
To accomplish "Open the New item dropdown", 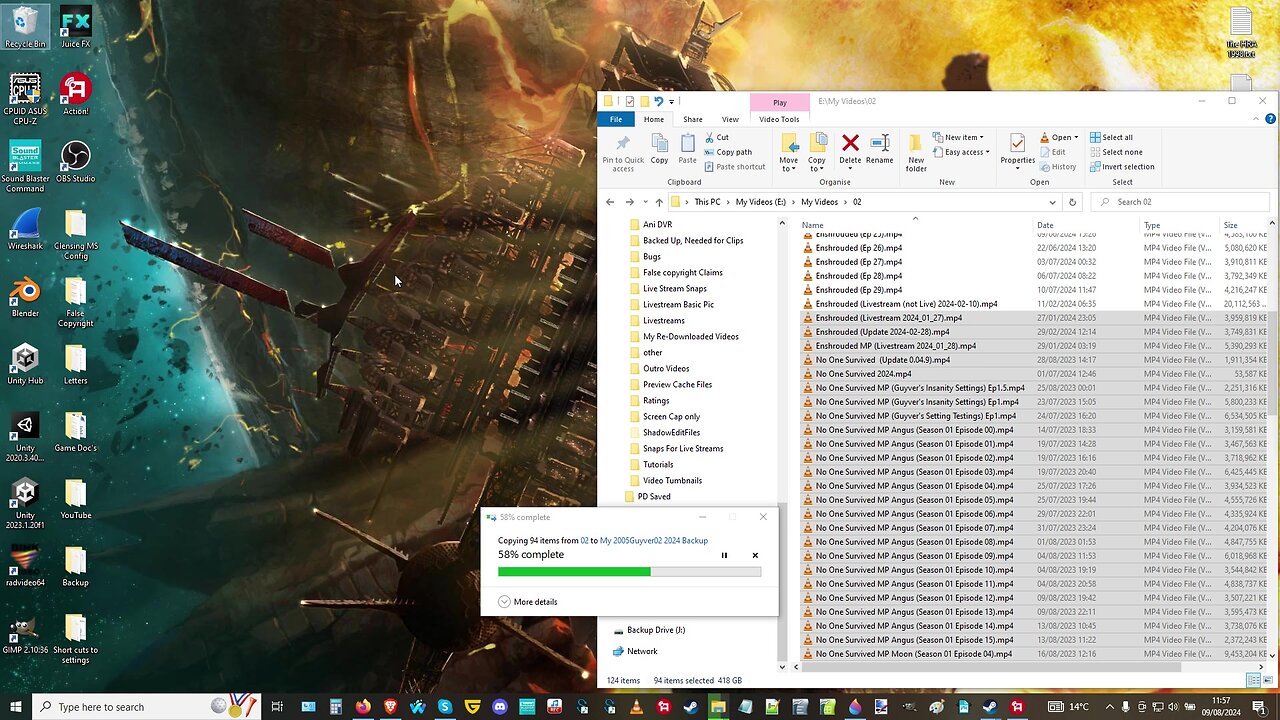I will (958, 137).
